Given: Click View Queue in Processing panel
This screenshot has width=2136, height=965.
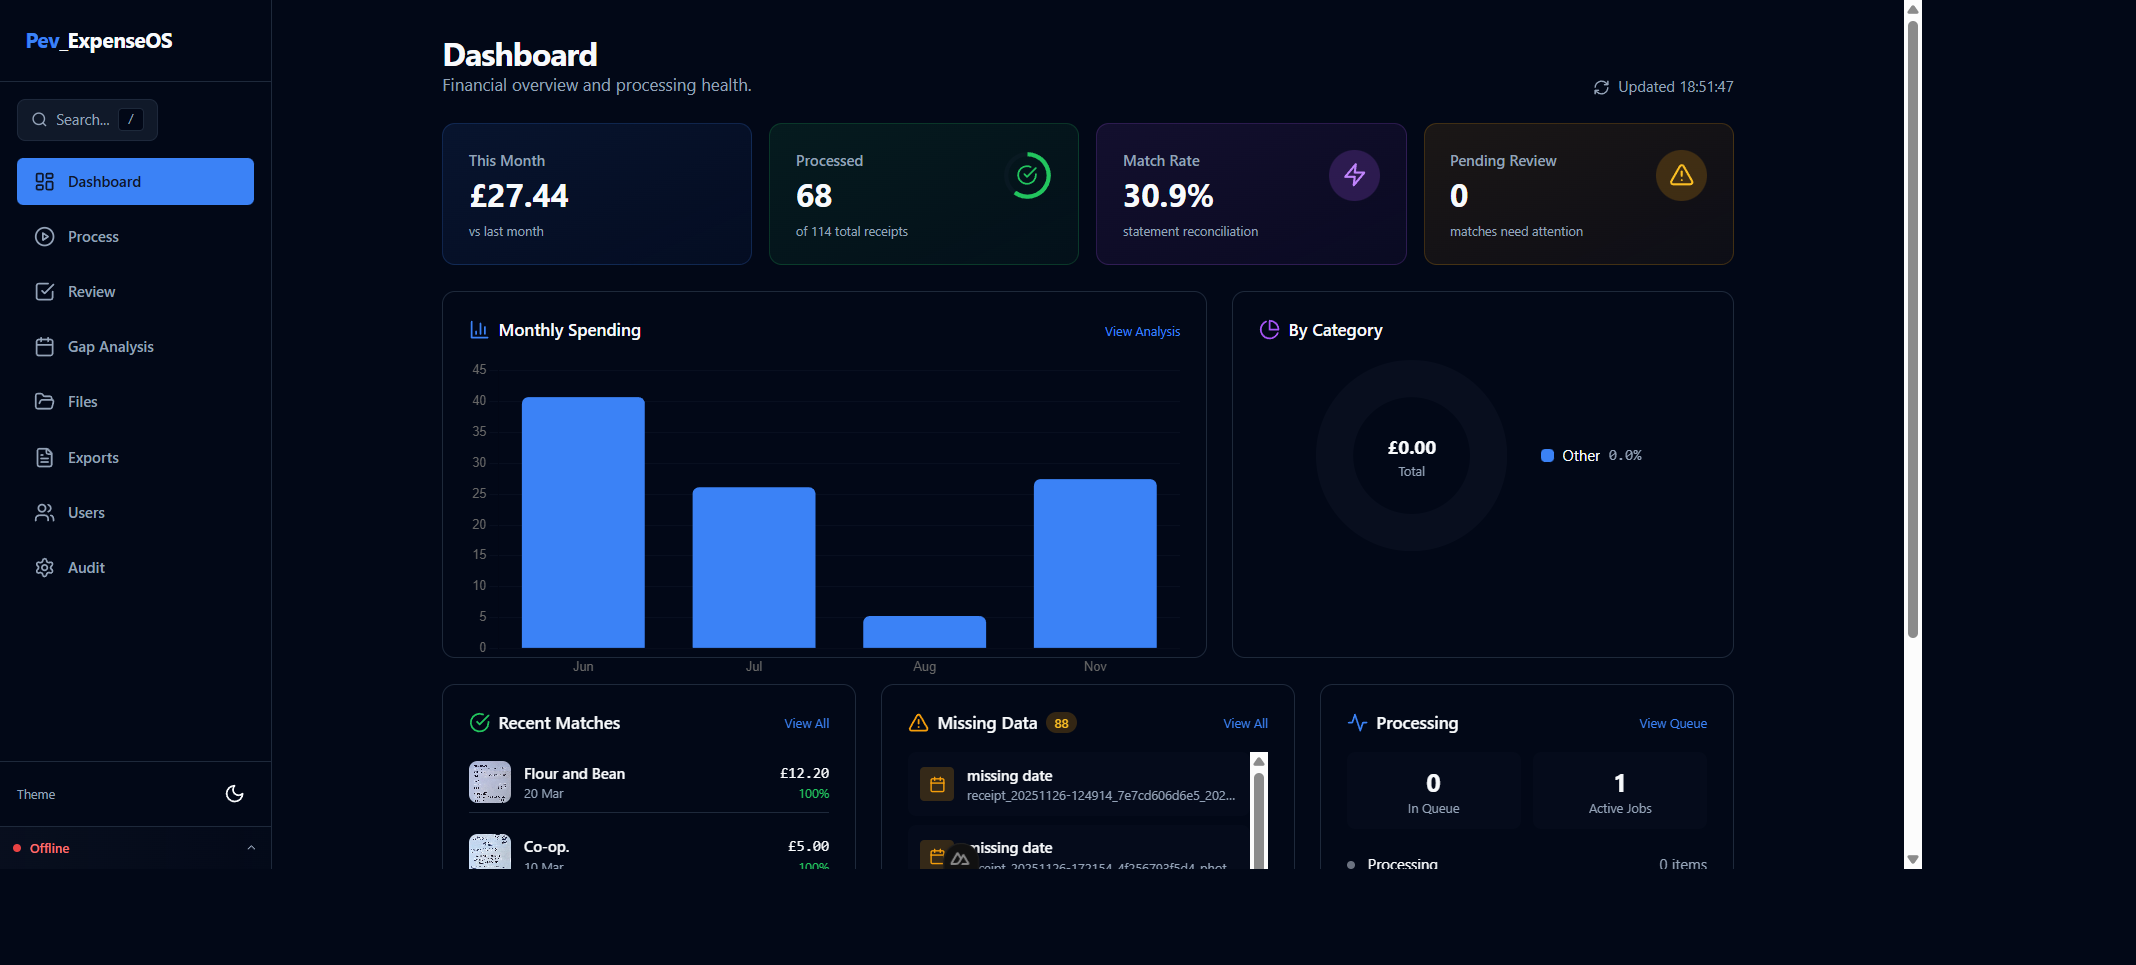Looking at the screenshot, I should click(x=1672, y=723).
